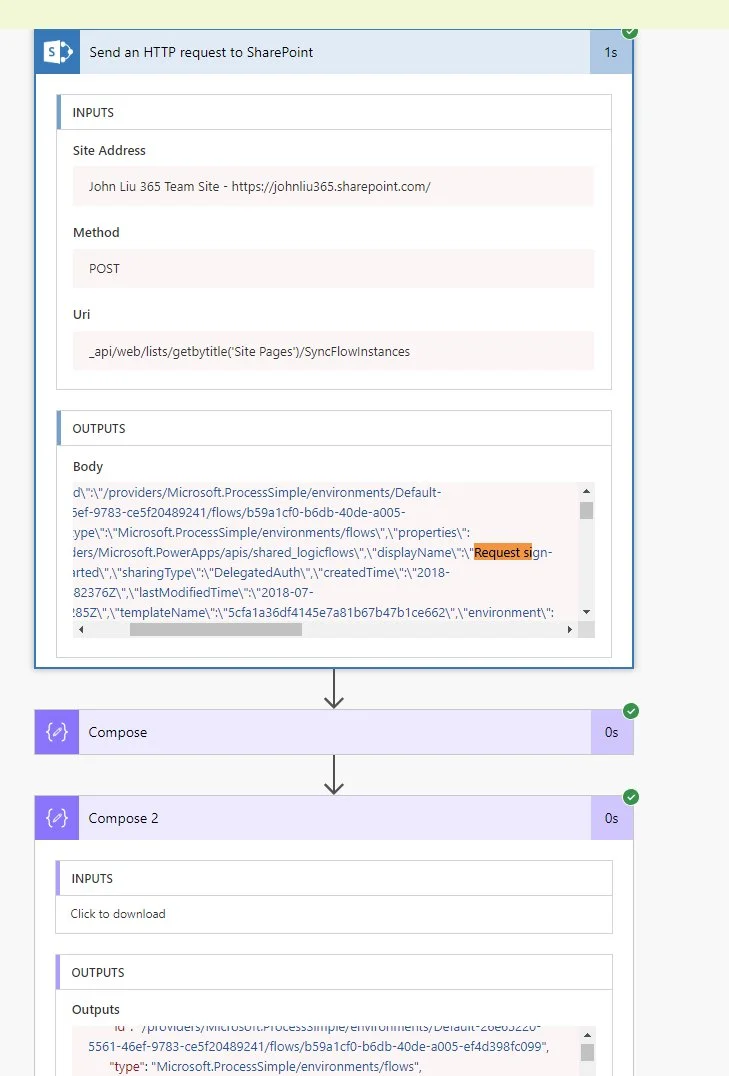Click the Uri field with SyncFlowInstances
The image size is (729, 1076).
pyautogui.click(x=333, y=351)
